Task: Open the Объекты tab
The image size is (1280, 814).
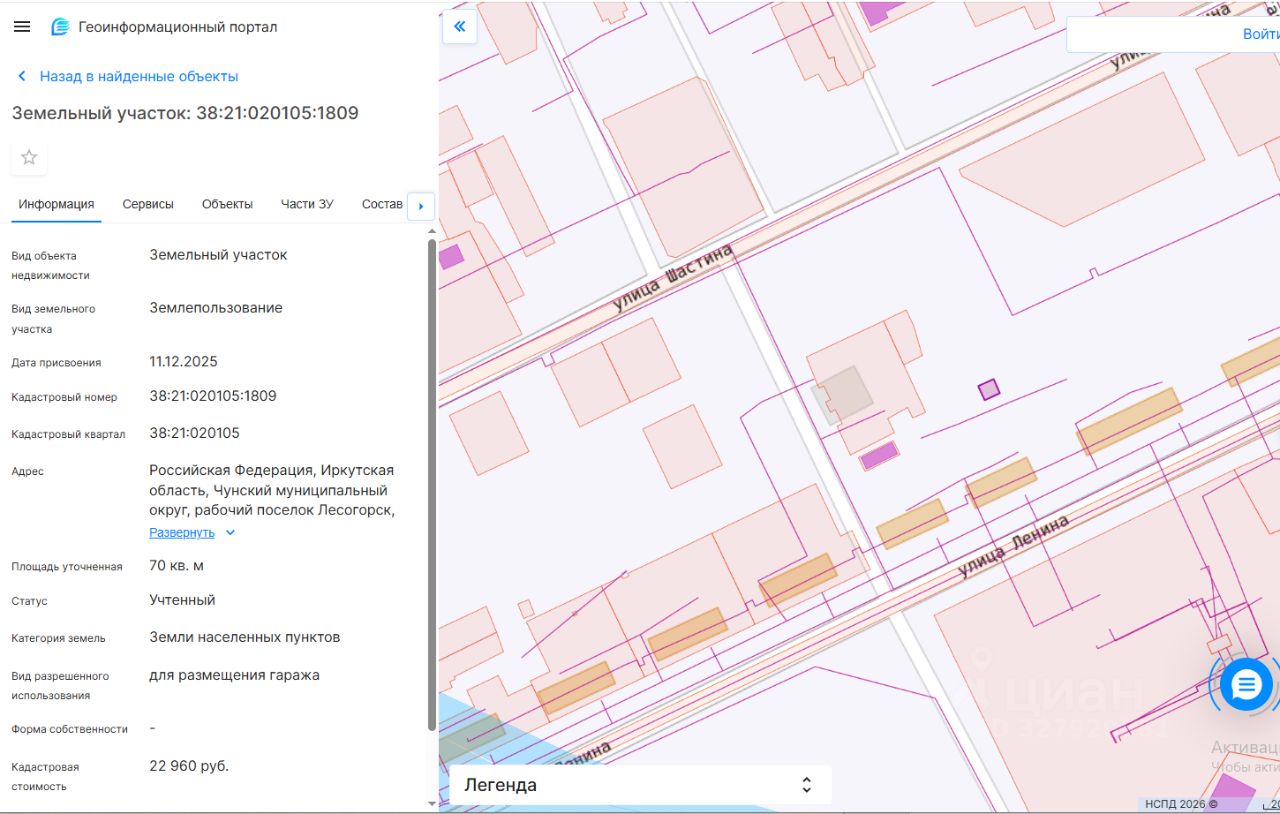Action: pos(227,204)
